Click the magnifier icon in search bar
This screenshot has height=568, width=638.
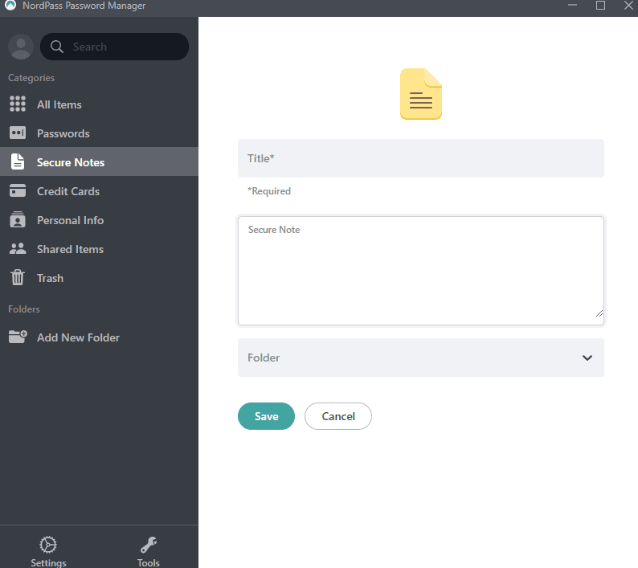point(57,47)
